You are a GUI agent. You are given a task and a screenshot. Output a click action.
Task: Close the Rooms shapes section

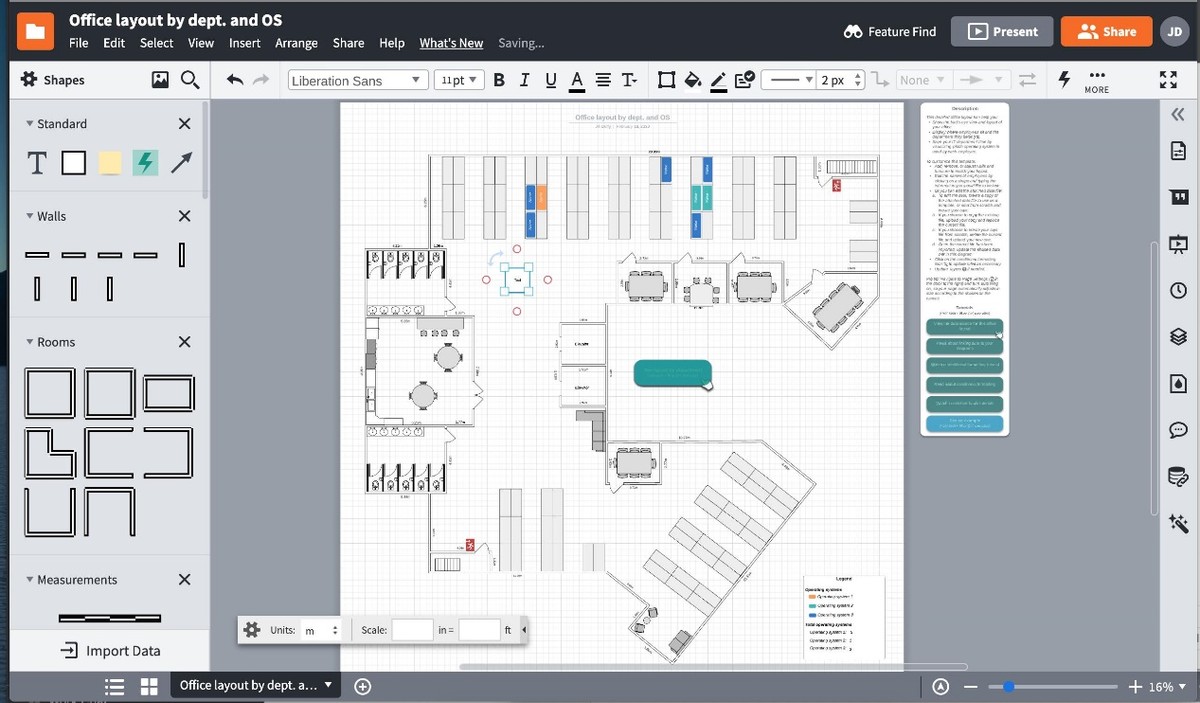(184, 342)
